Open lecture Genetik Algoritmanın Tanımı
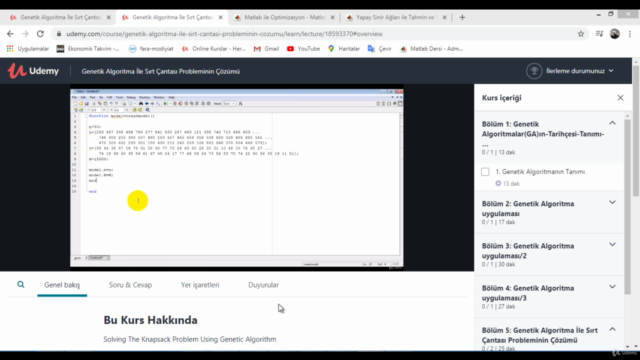 [540, 172]
